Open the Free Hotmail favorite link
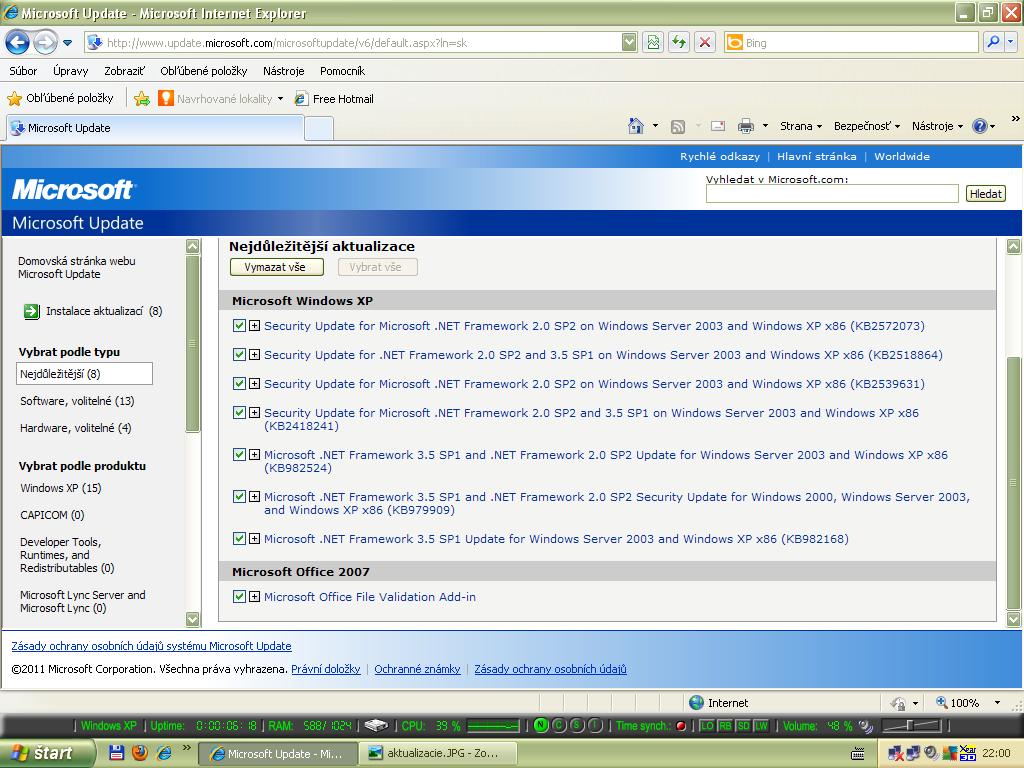This screenshot has width=1024, height=768. click(x=334, y=99)
